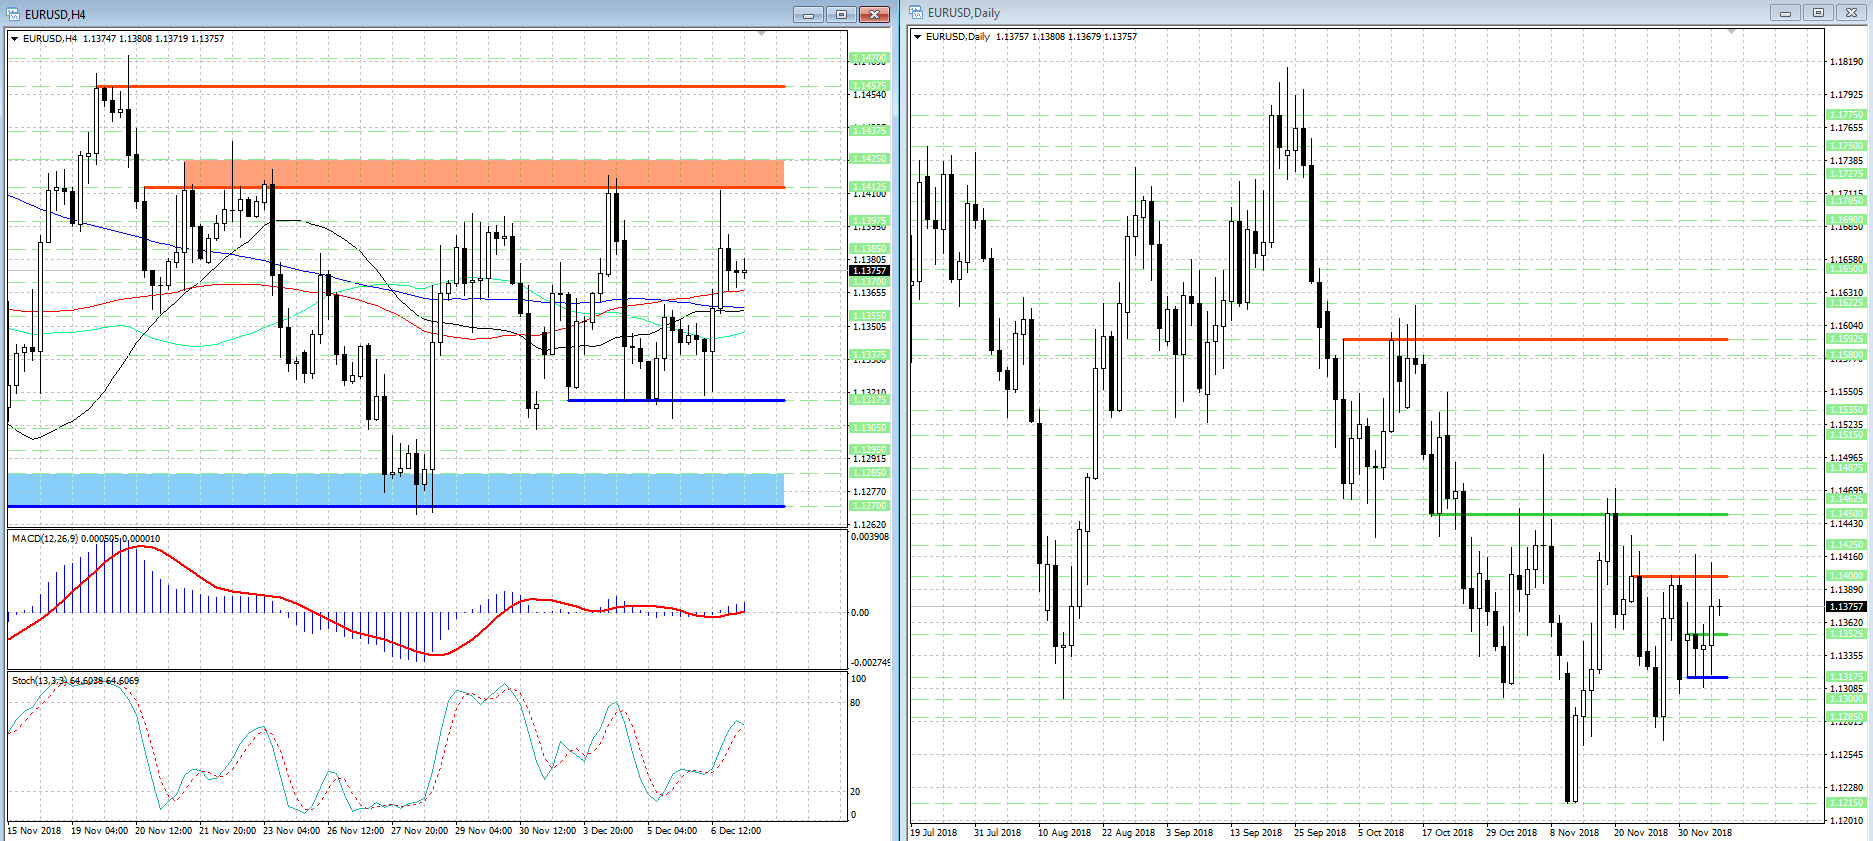The height and width of the screenshot is (841, 1873).
Task: Click current price label 1.13757 on Daily chart
Action: pyautogui.click(x=1846, y=607)
